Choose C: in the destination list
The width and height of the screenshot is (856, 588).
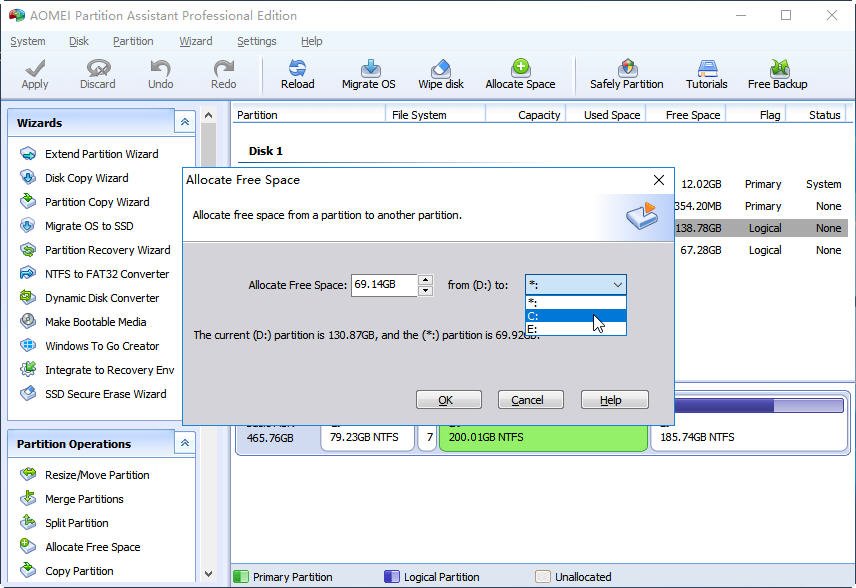click(x=576, y=316)
